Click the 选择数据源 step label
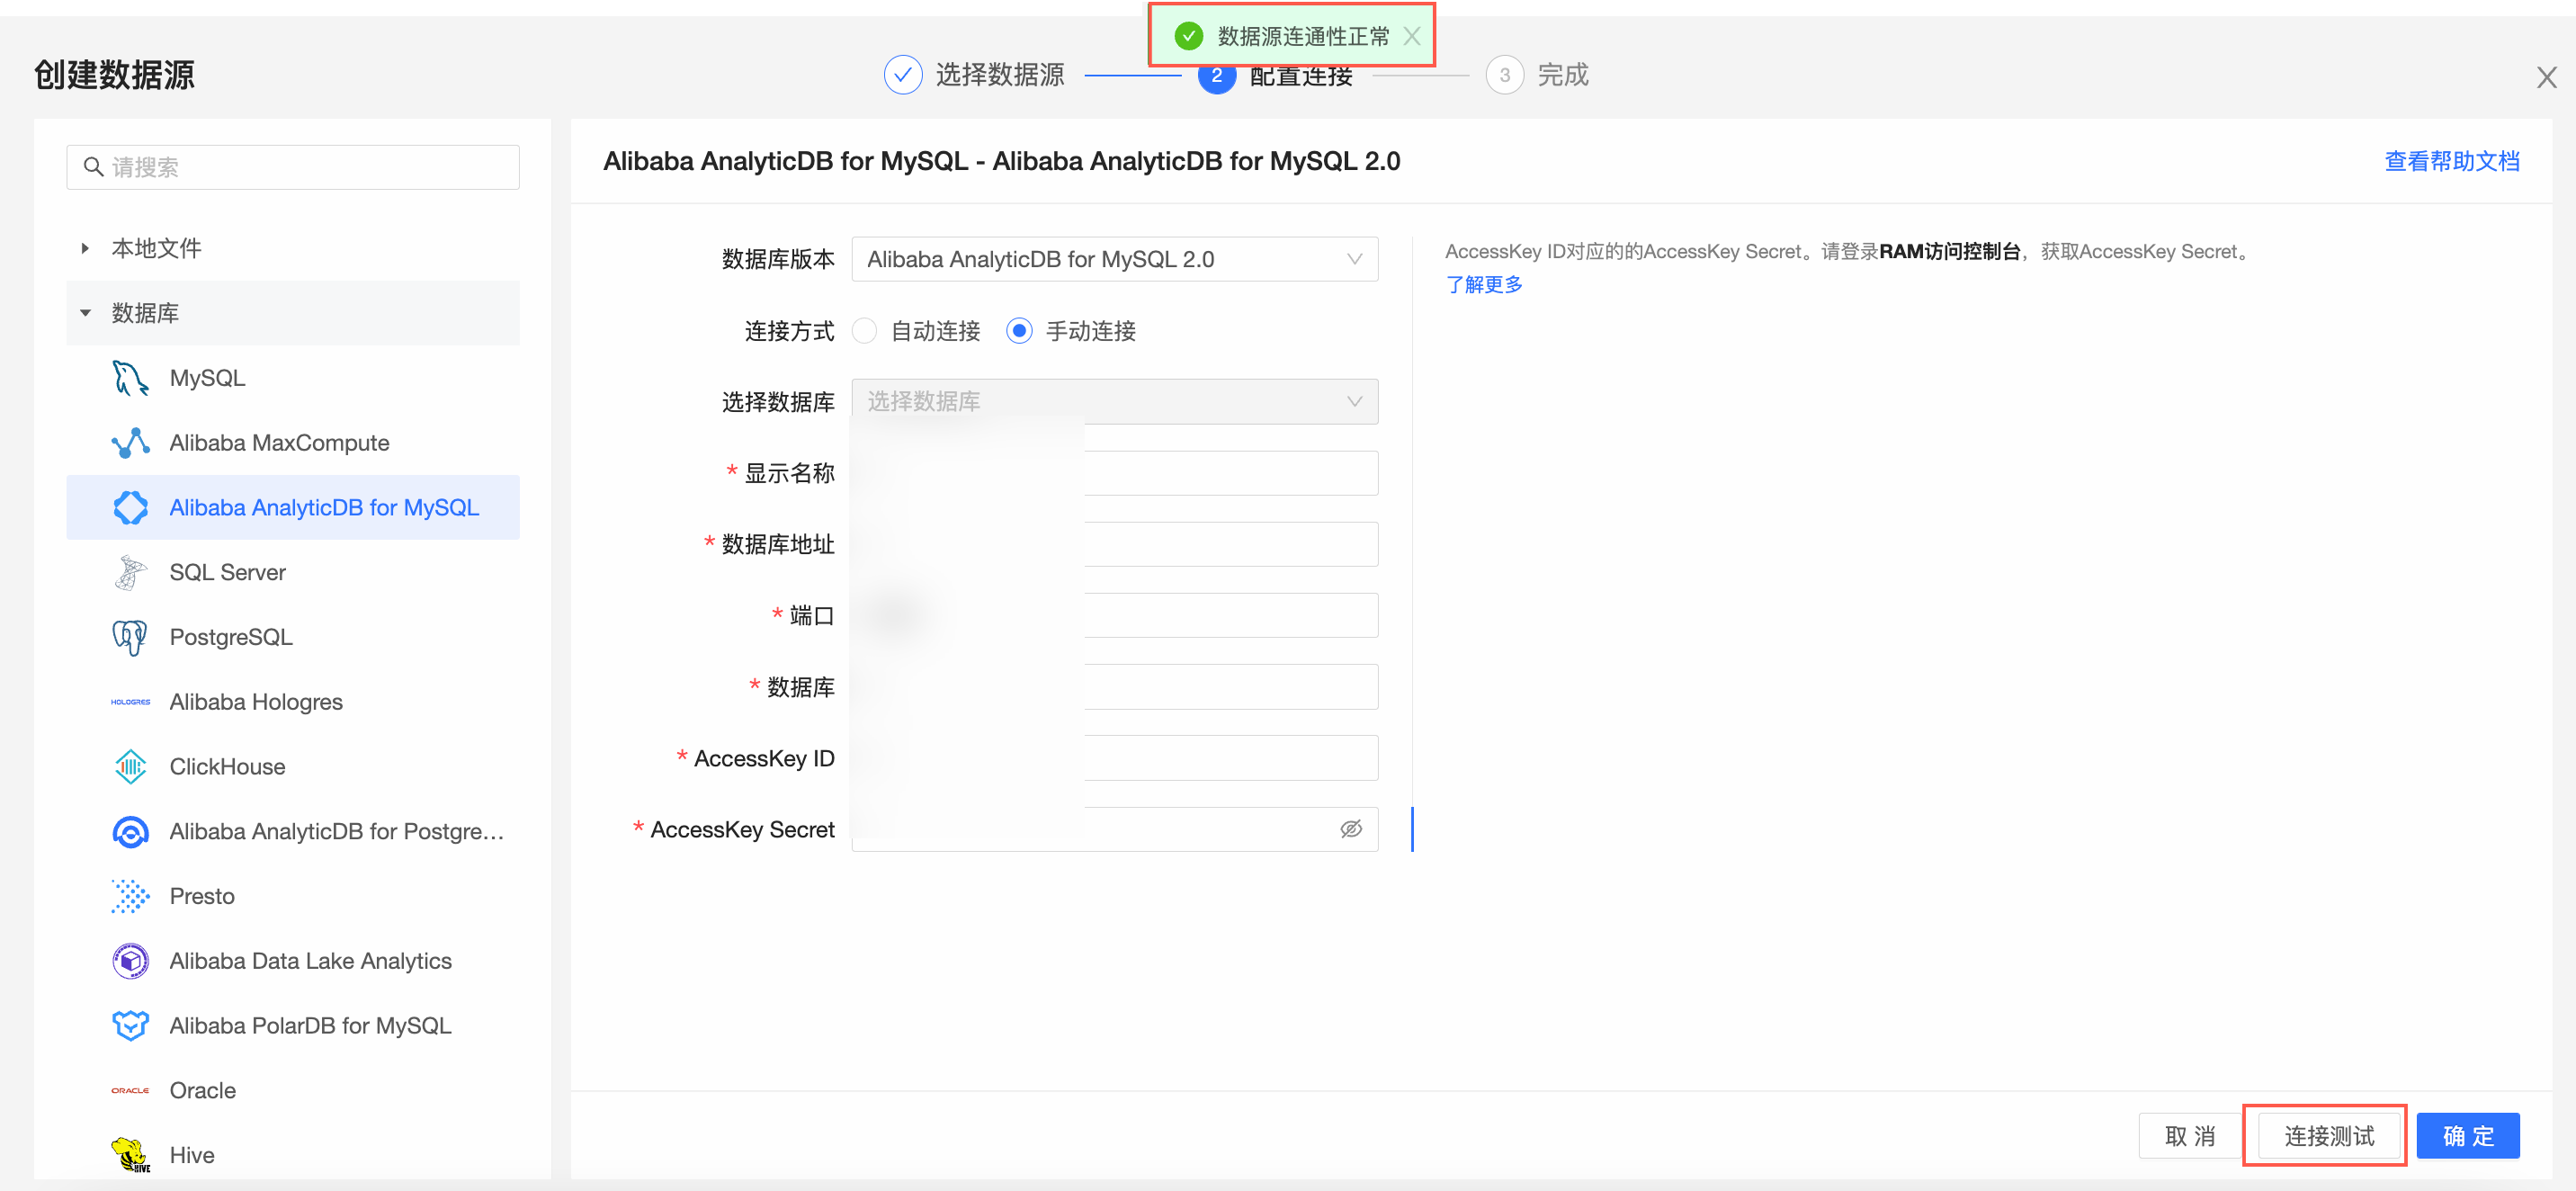2576x1191 pixels. tap(999, 75)
